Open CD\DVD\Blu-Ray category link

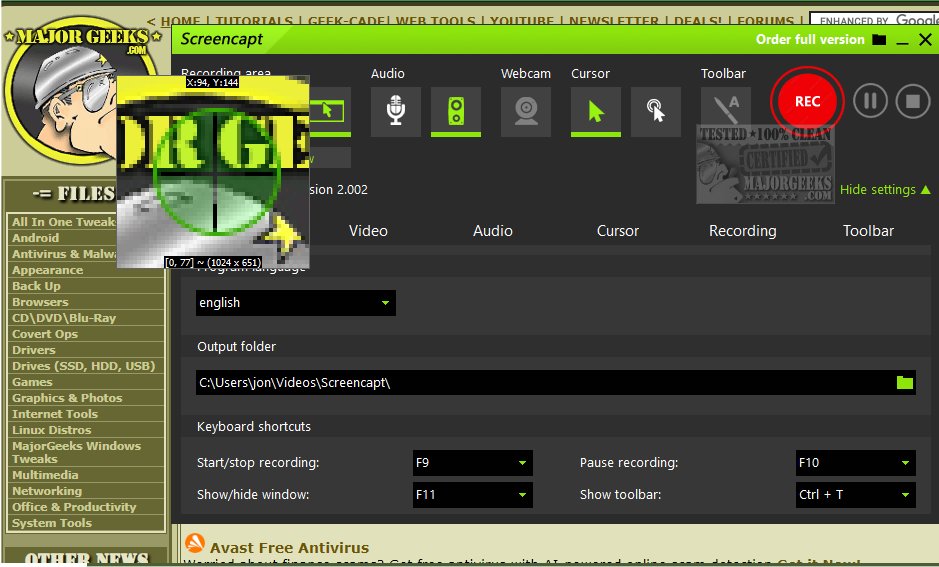point(63,318)
